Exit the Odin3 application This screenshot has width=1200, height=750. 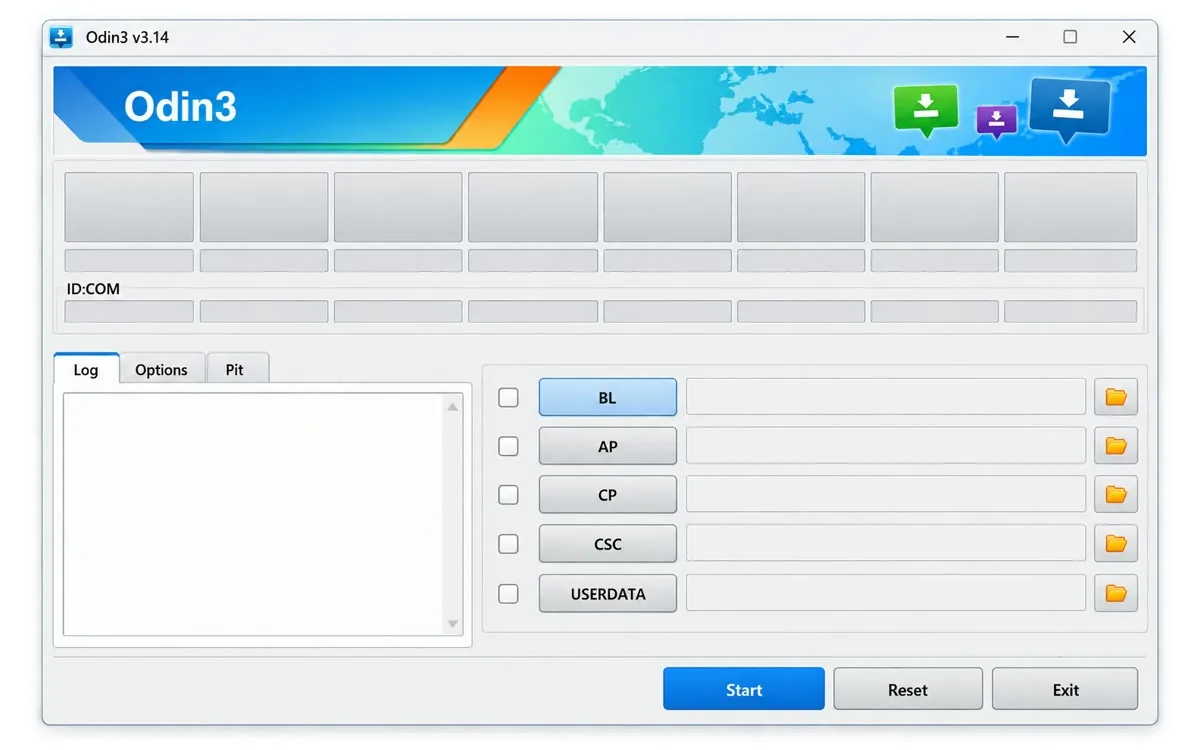pyautogui.click(x=1065, y=689)
